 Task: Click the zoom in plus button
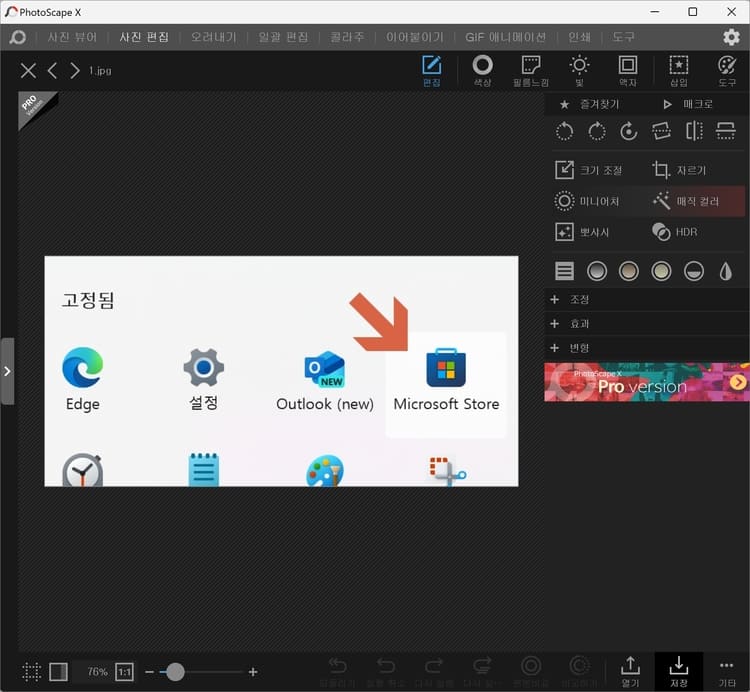(x=253, y=672)
